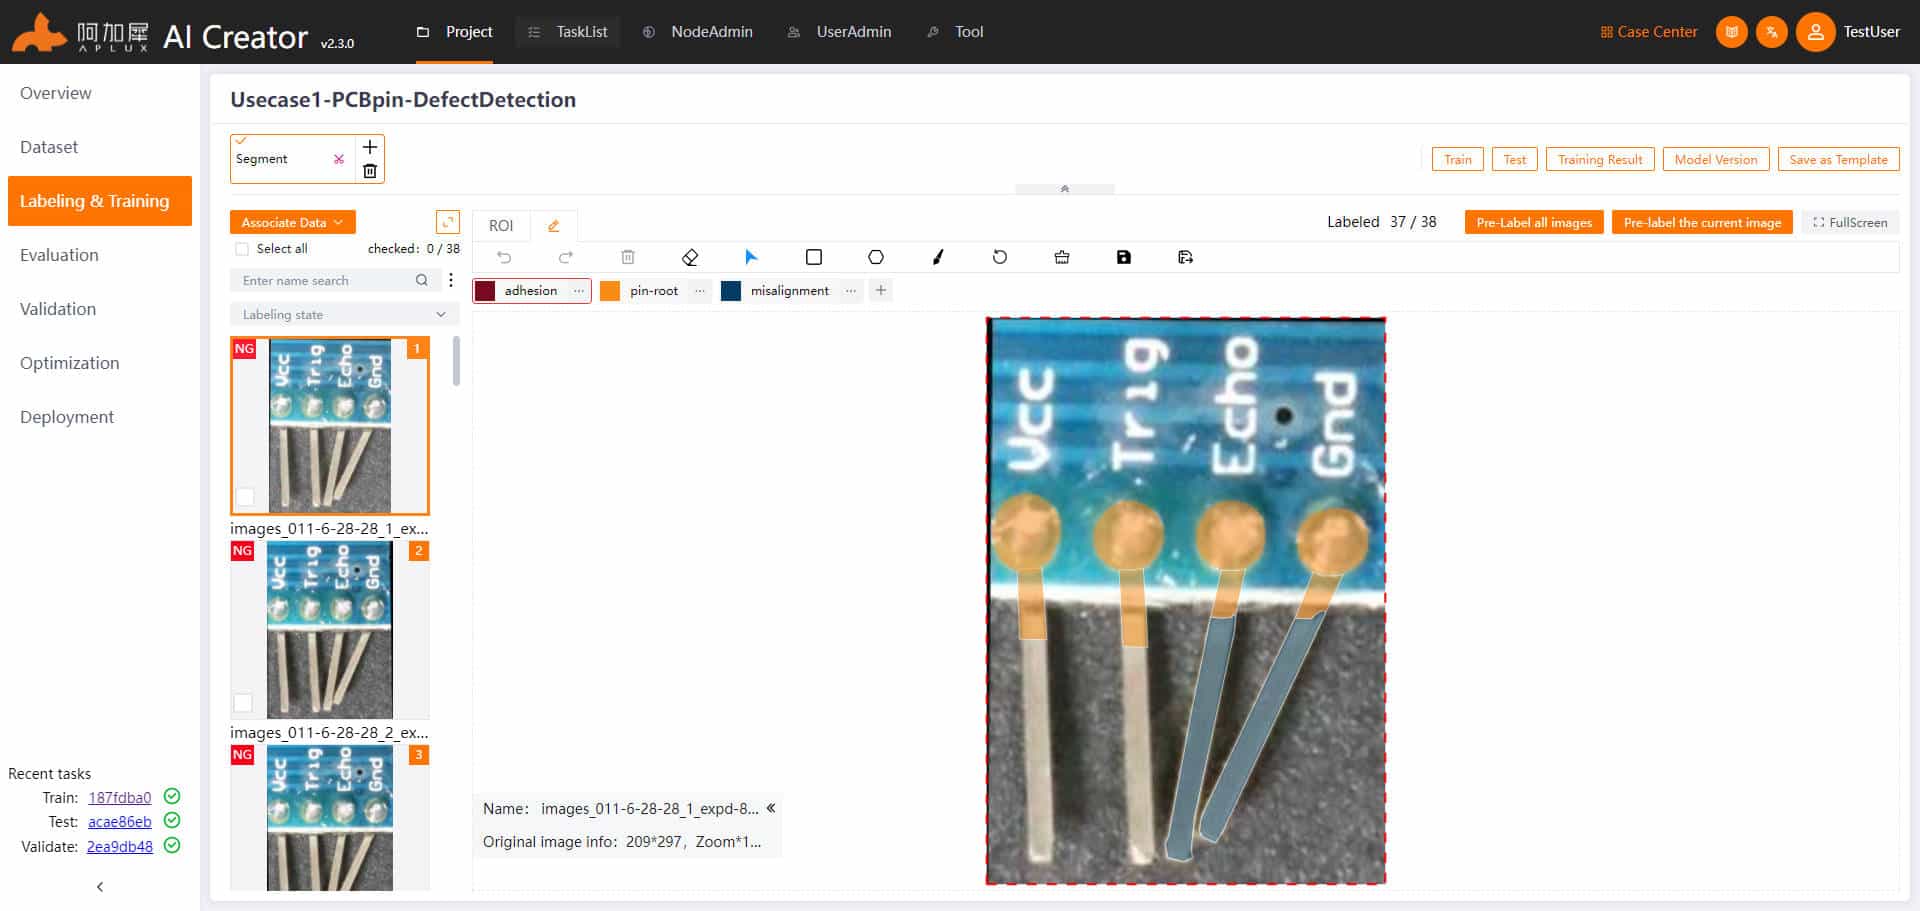1920x911 pixels.
Task: Open the Project menu
Action: 455,32
